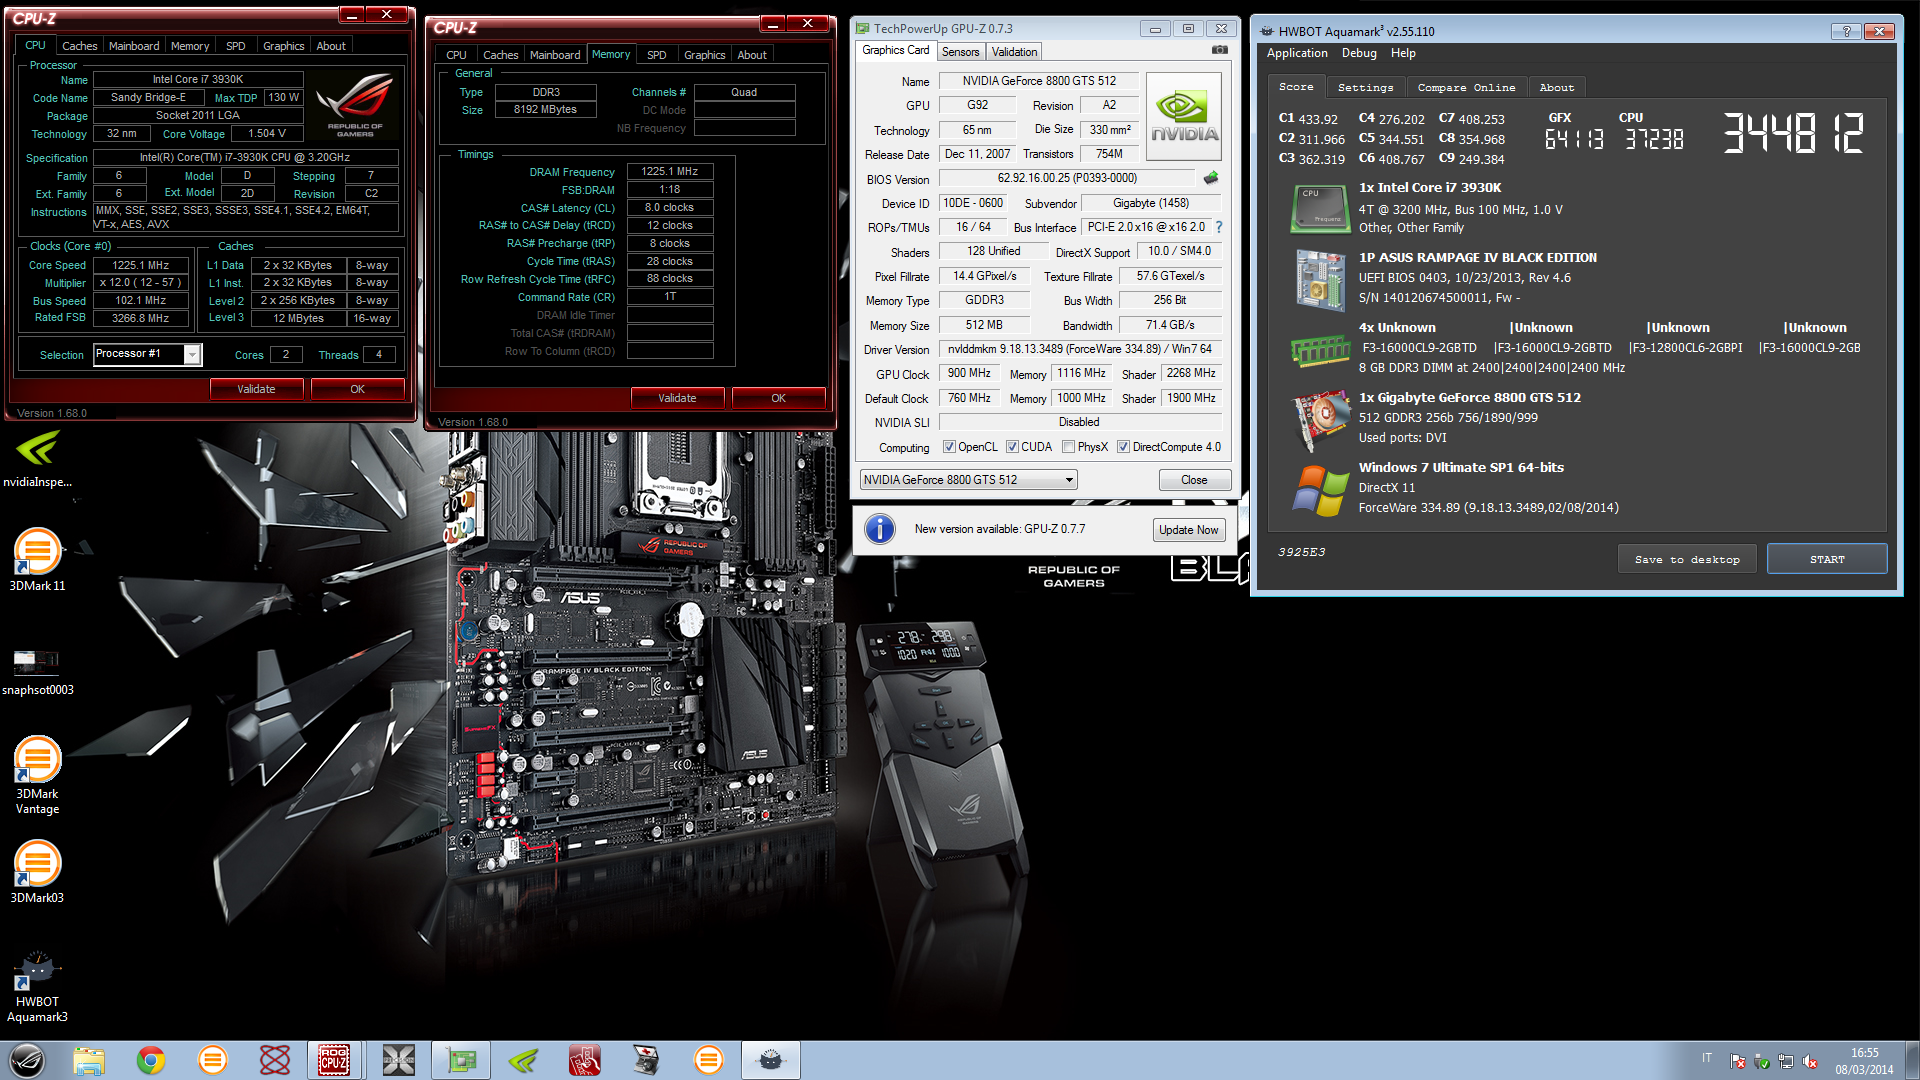Image resolution: width=1920 pixels, height=1080 pixels.
Task: Launch 3DMark03 desktop shortcut
Action: (37, 872)
